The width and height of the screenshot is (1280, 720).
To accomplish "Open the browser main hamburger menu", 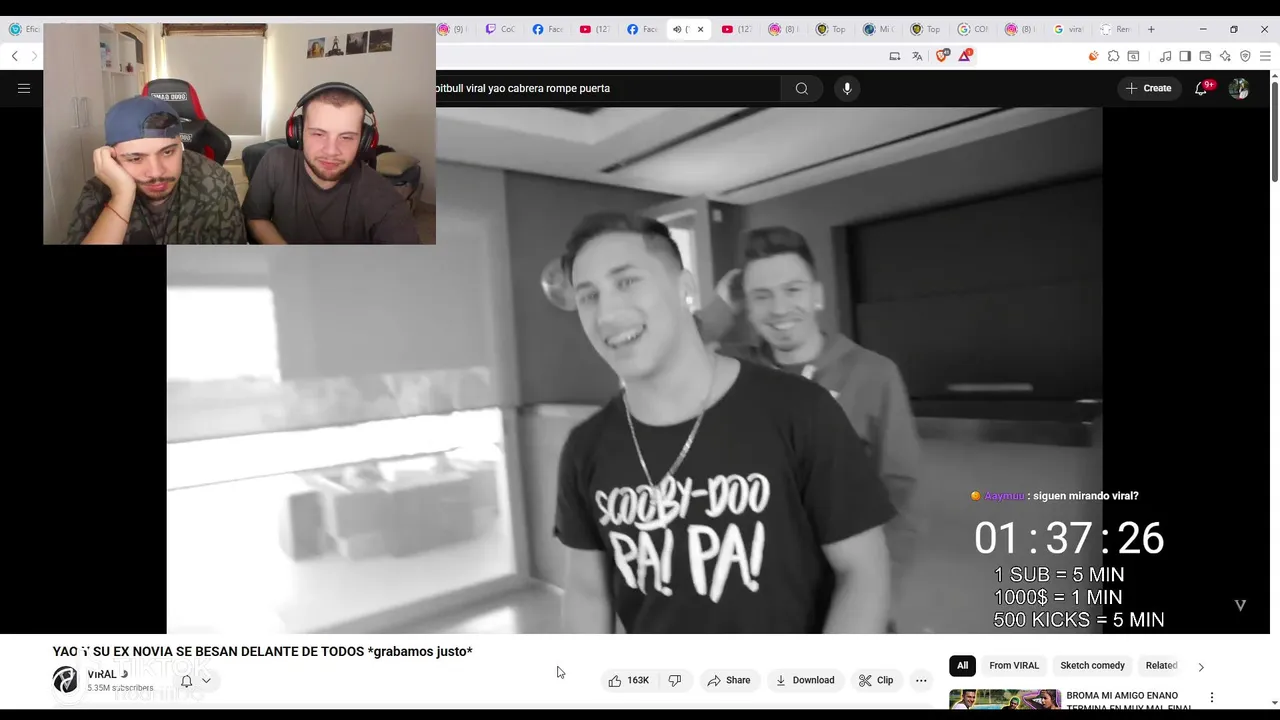I will (1265, 56).
